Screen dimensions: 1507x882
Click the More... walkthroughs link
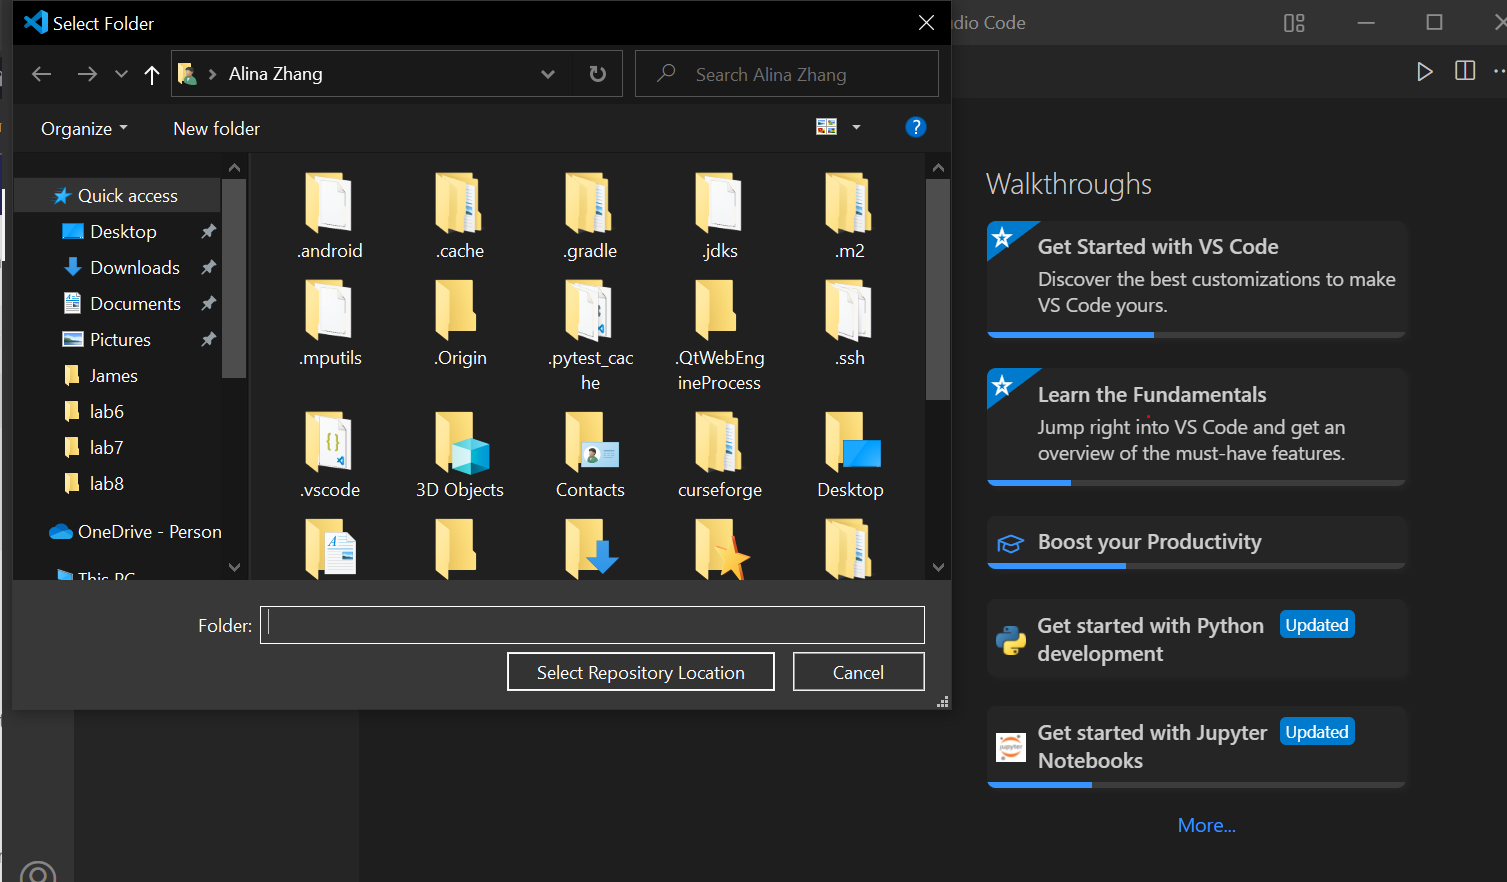click(x=1206, y=825)
